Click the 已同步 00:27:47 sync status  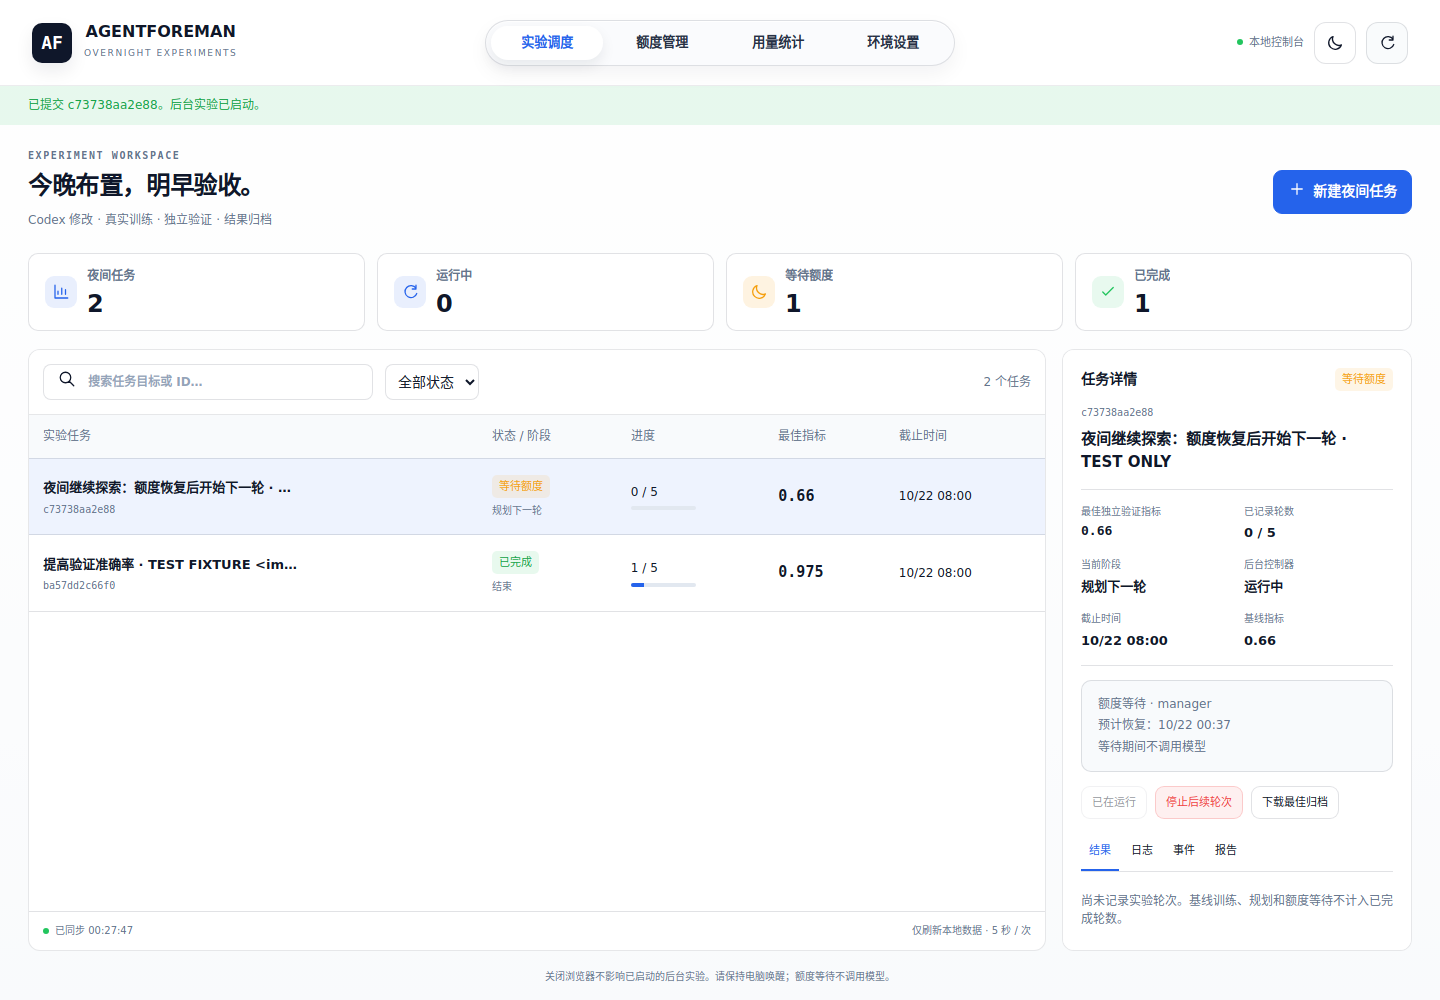[x=88, y=931]
